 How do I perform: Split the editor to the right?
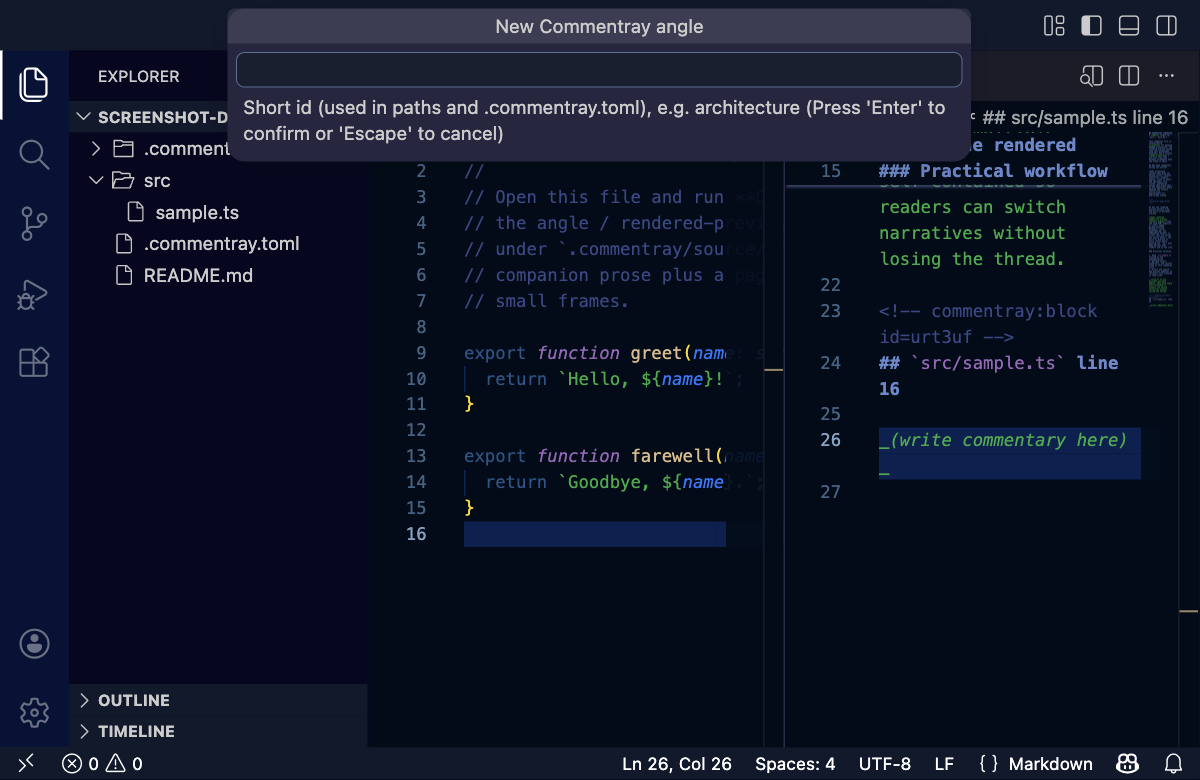click(x=1129, y=76)
